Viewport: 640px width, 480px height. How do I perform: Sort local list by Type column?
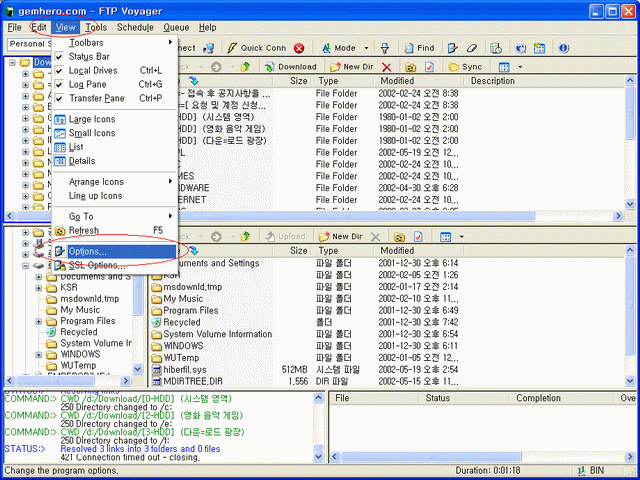[x=343, y=251]
